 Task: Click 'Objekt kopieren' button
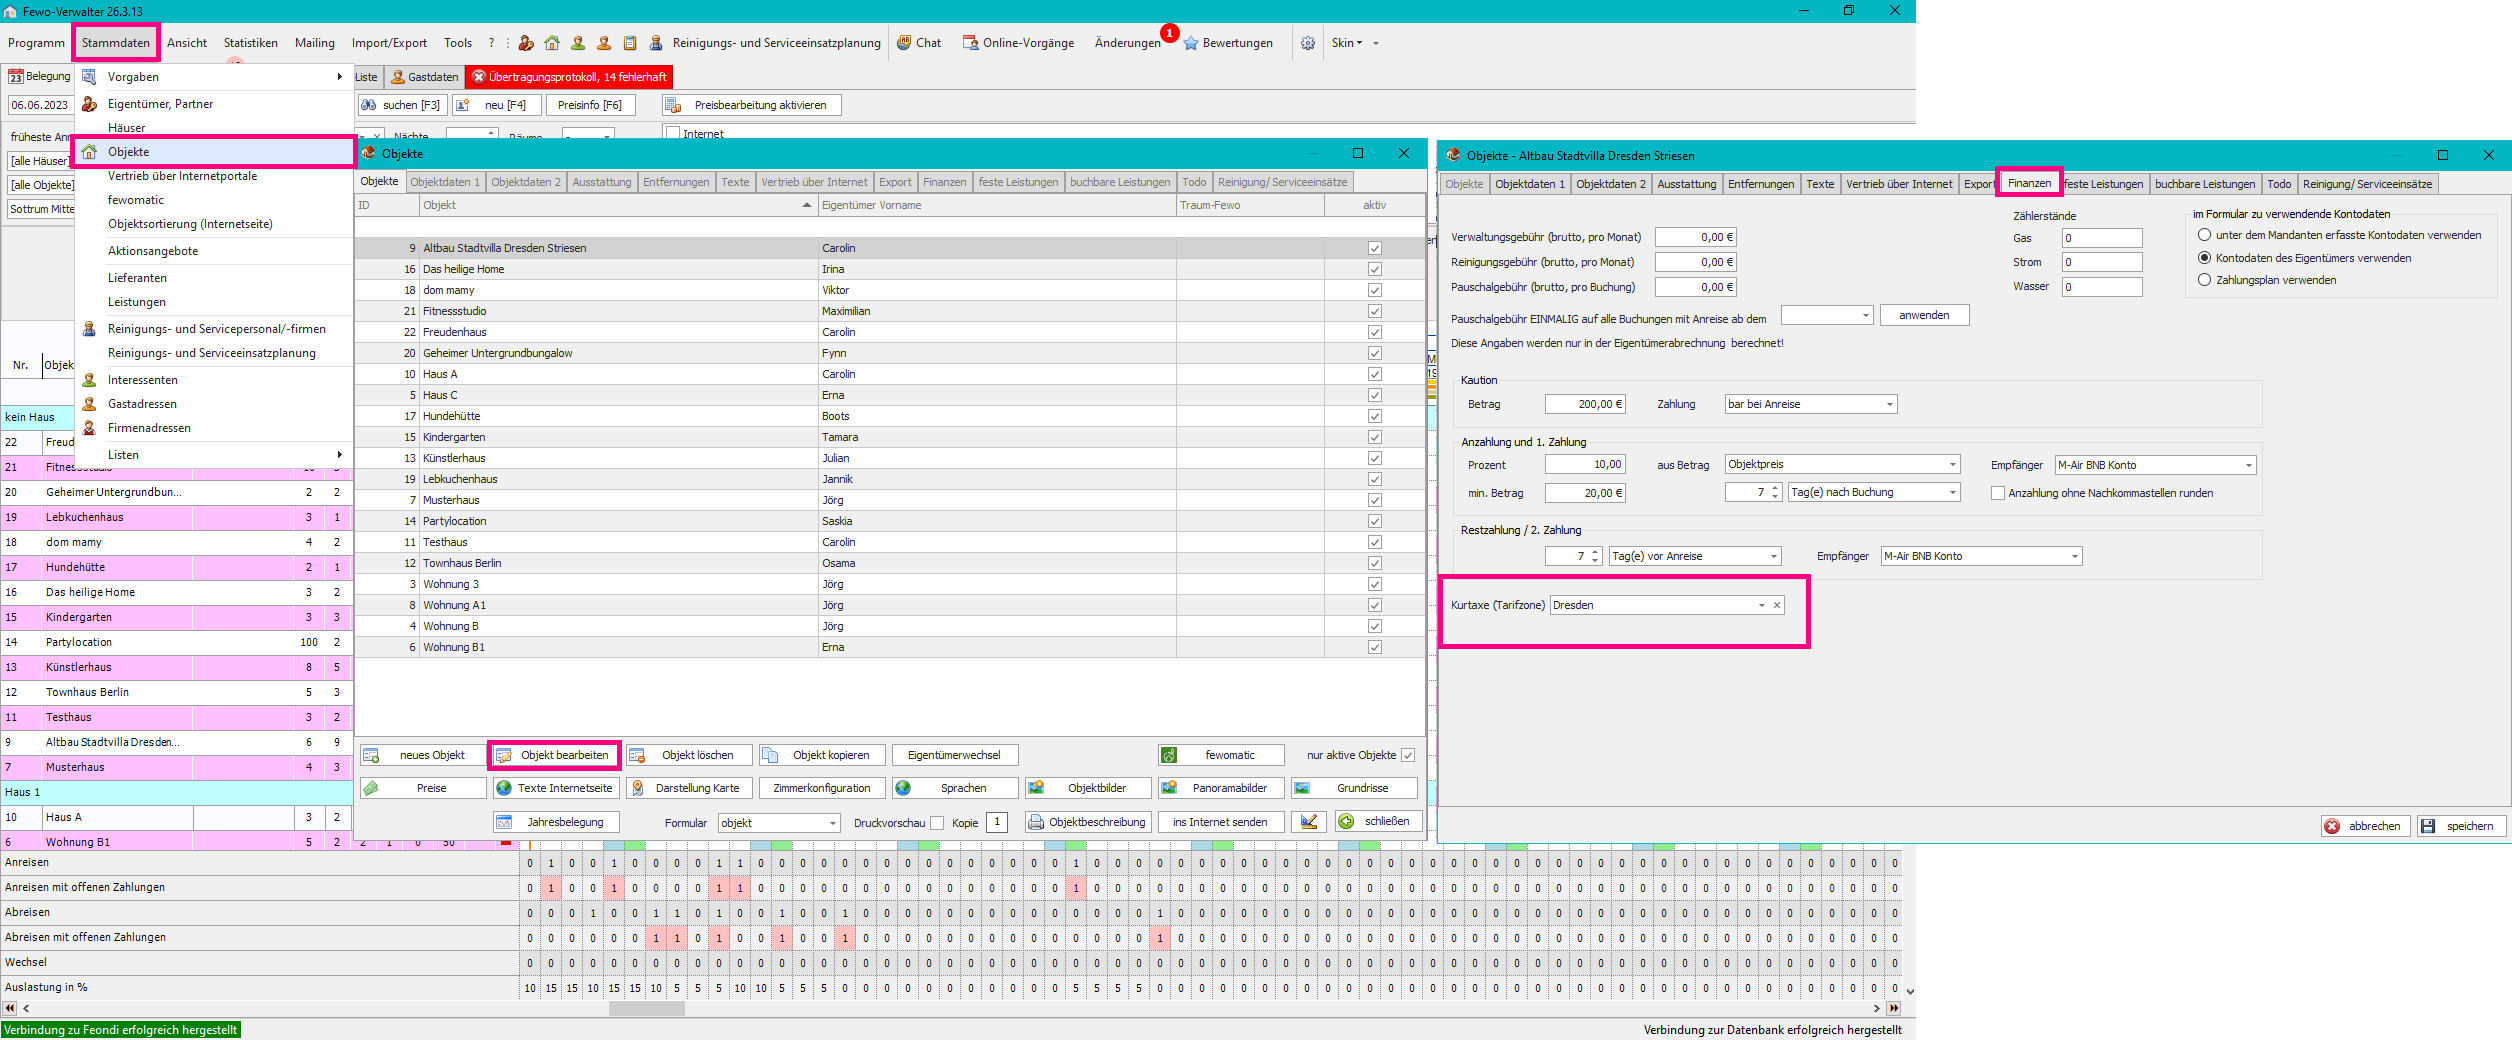(x=821, y=755)
